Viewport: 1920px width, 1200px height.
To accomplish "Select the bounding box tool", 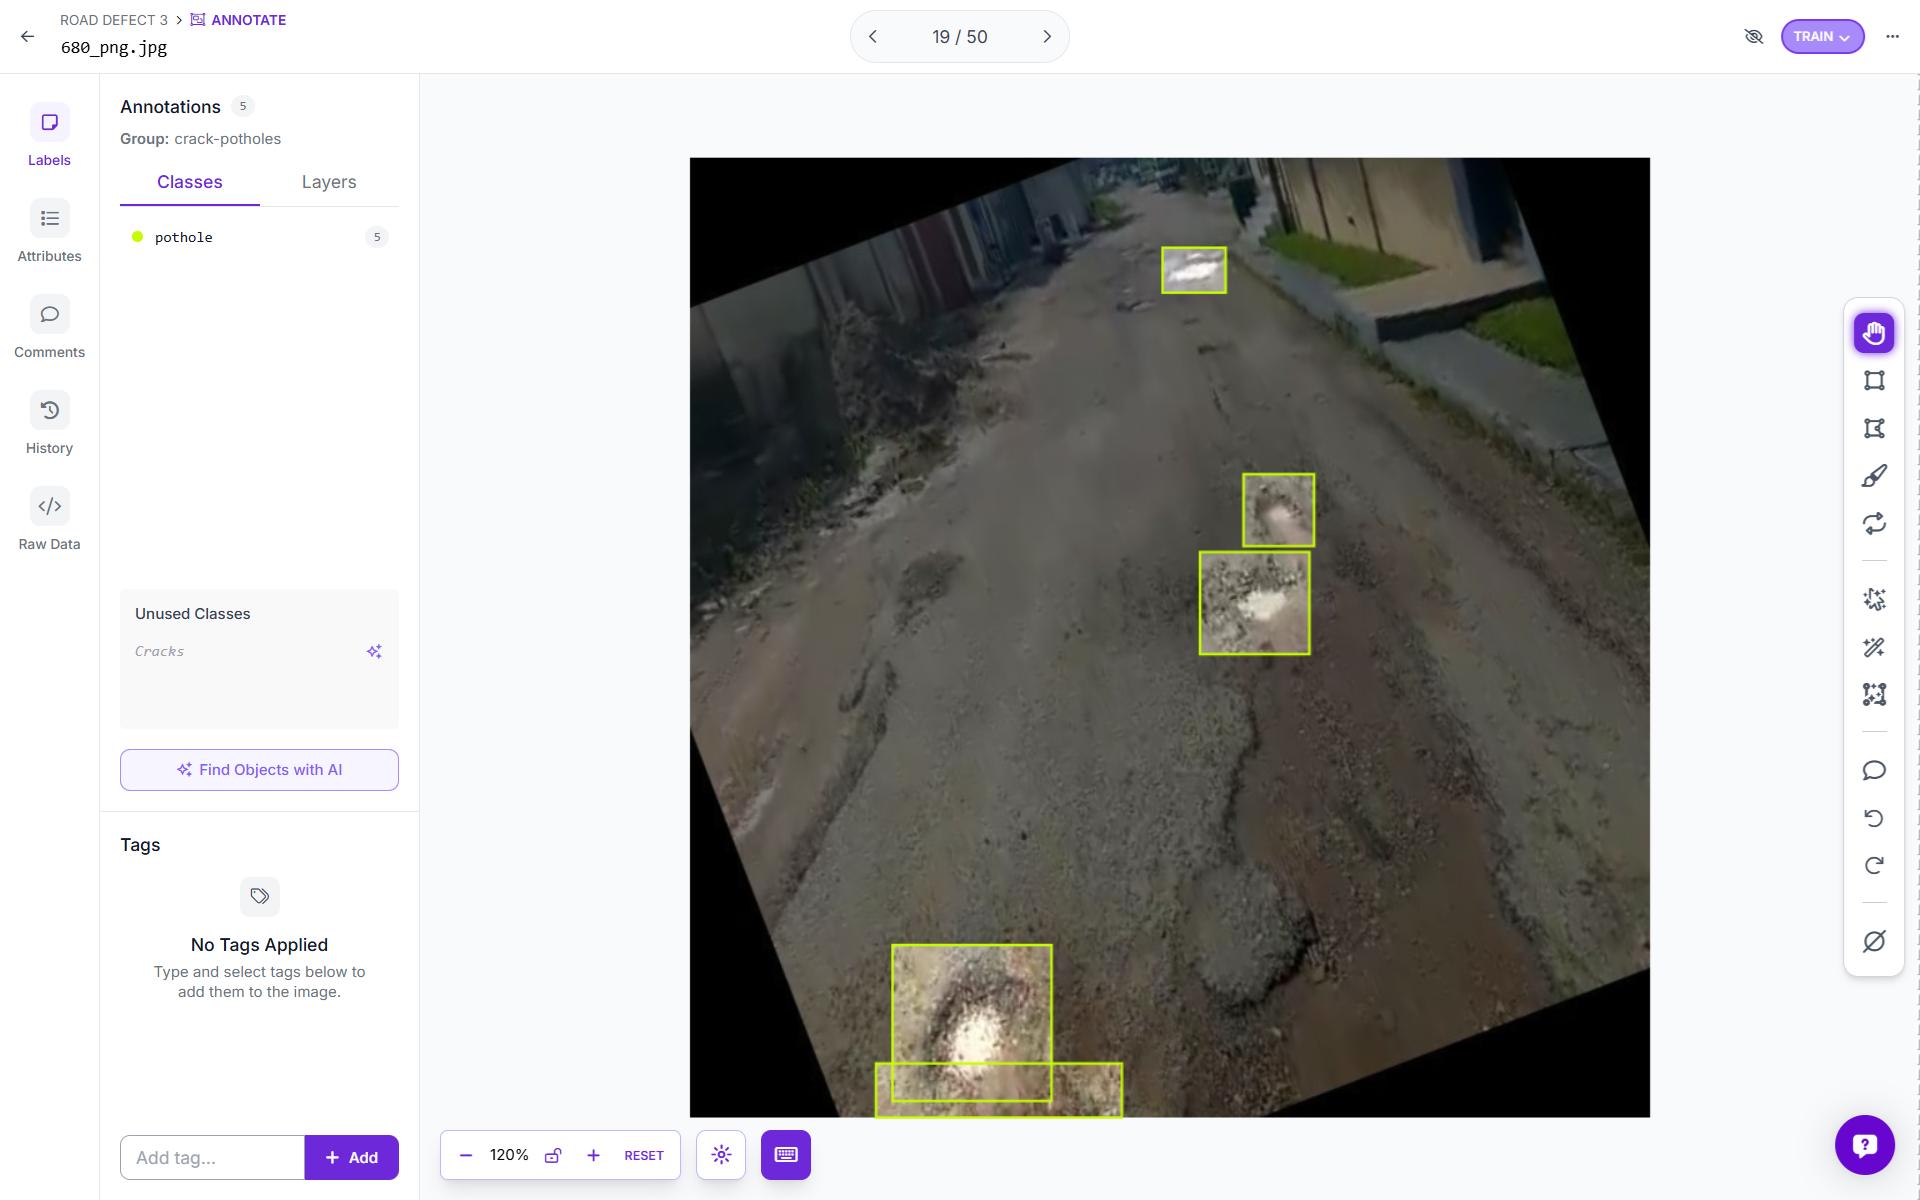I will click(x=1874, y=381).
